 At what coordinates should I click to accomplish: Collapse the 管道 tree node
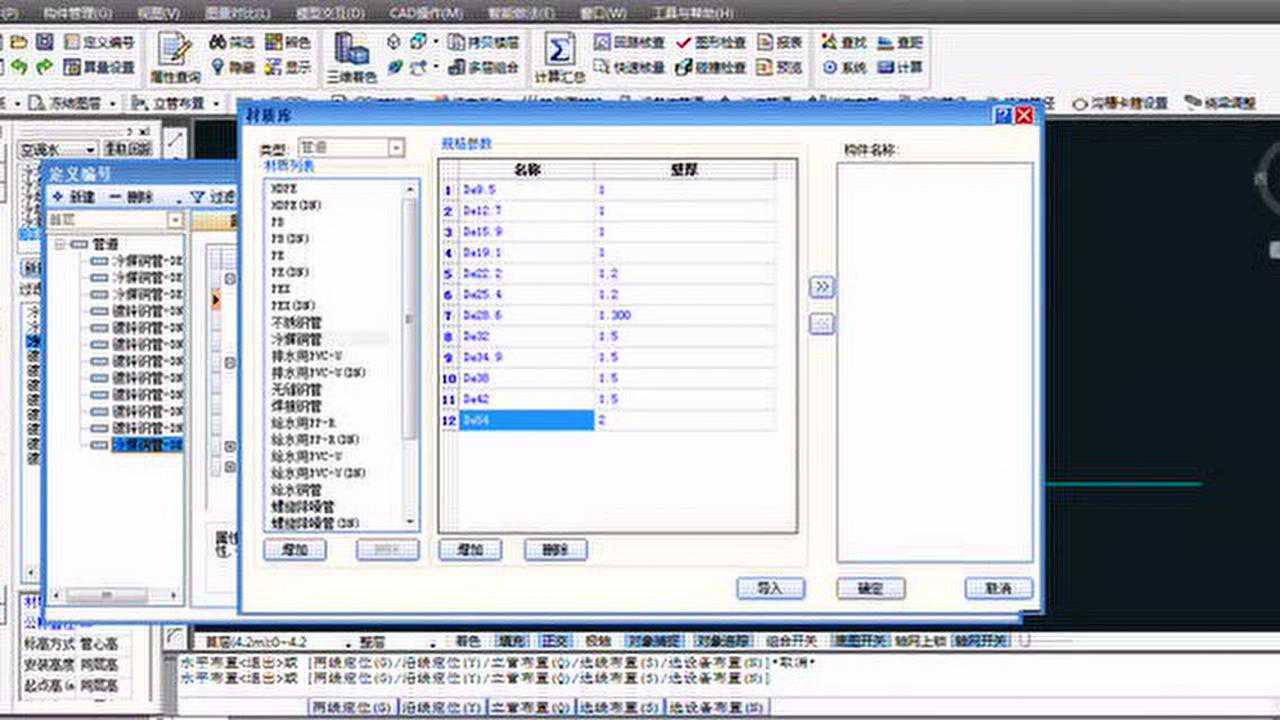[60, 244]
